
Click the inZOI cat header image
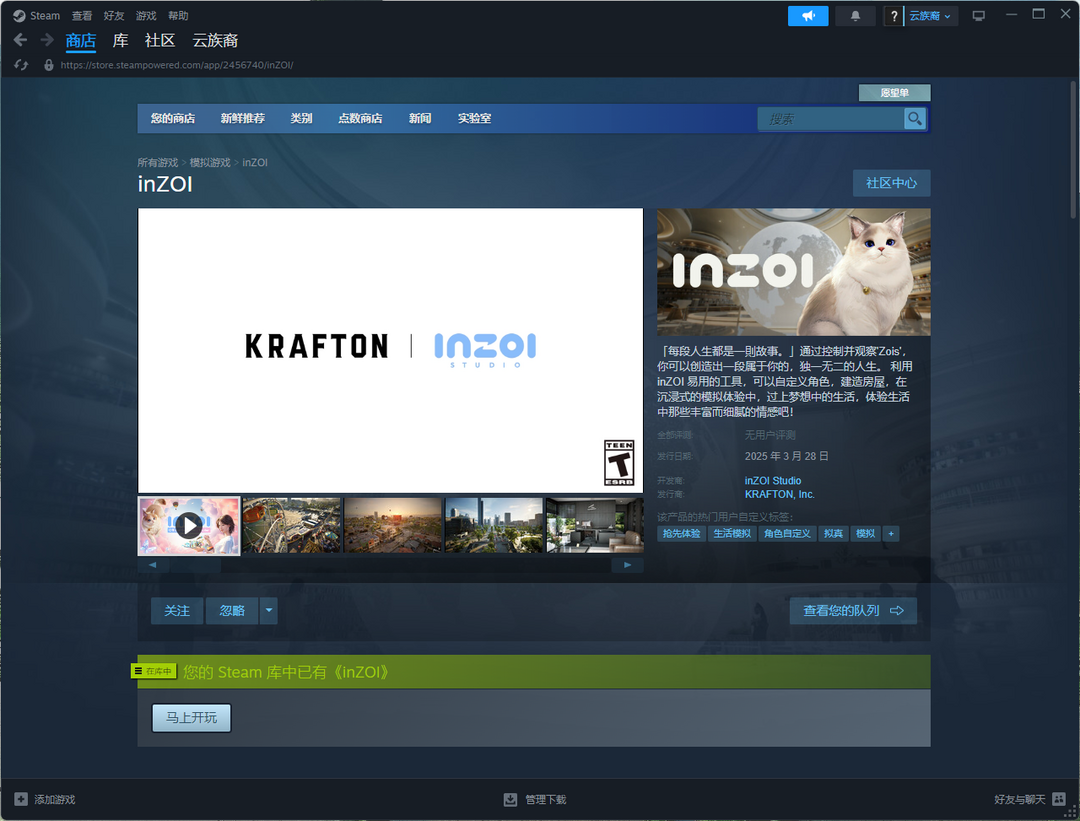click(793, 272)
